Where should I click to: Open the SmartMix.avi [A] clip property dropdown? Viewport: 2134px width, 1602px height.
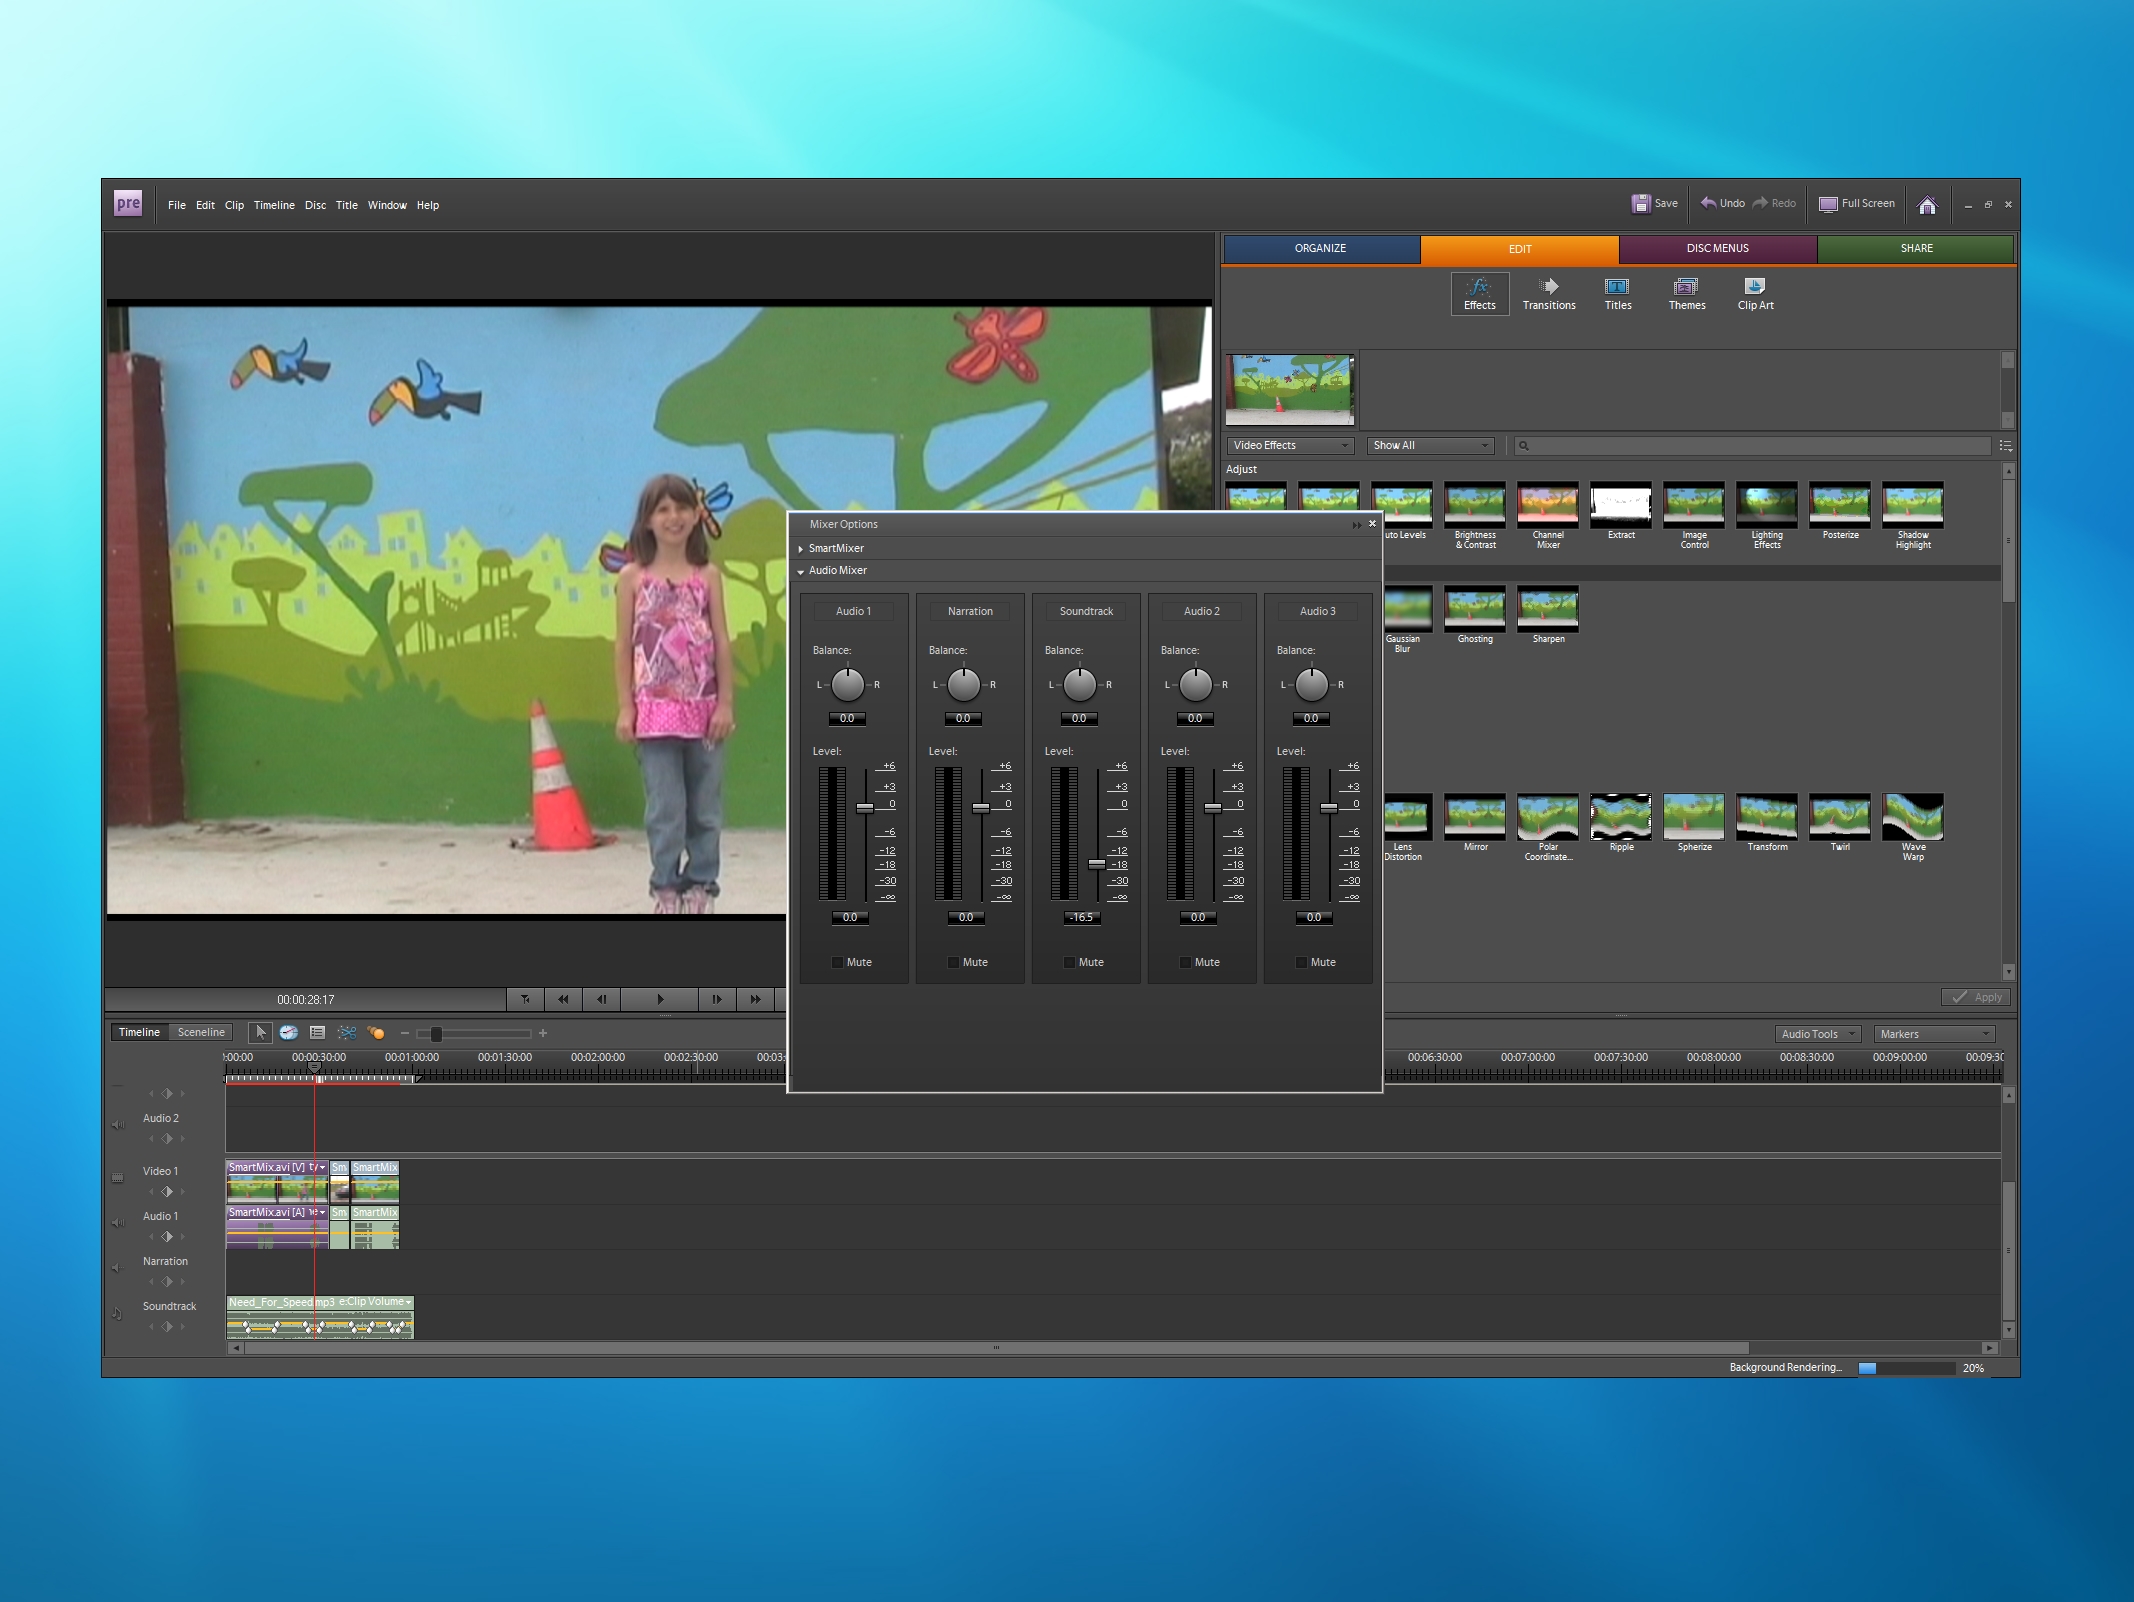coord(322,1212)
